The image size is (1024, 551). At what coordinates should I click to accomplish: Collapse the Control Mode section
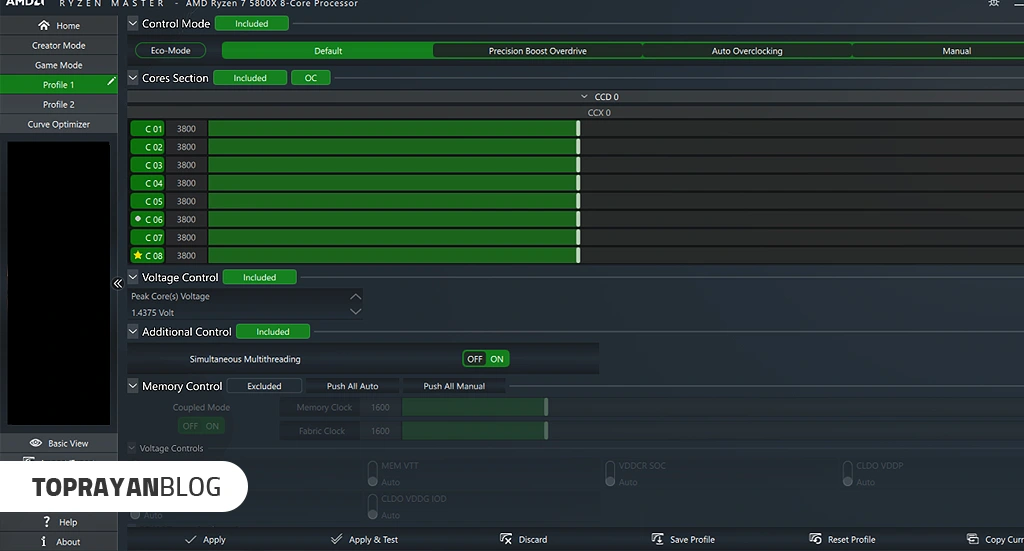[x=133, y=24]
